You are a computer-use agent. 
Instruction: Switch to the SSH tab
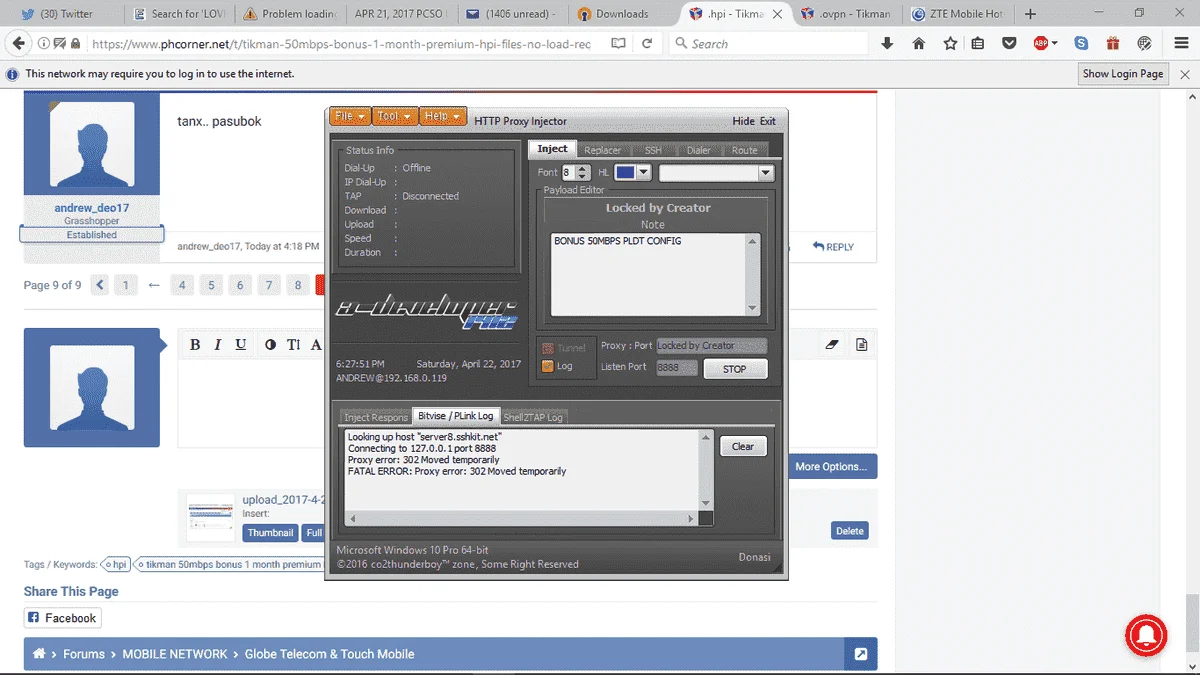(x=652, y=150)
